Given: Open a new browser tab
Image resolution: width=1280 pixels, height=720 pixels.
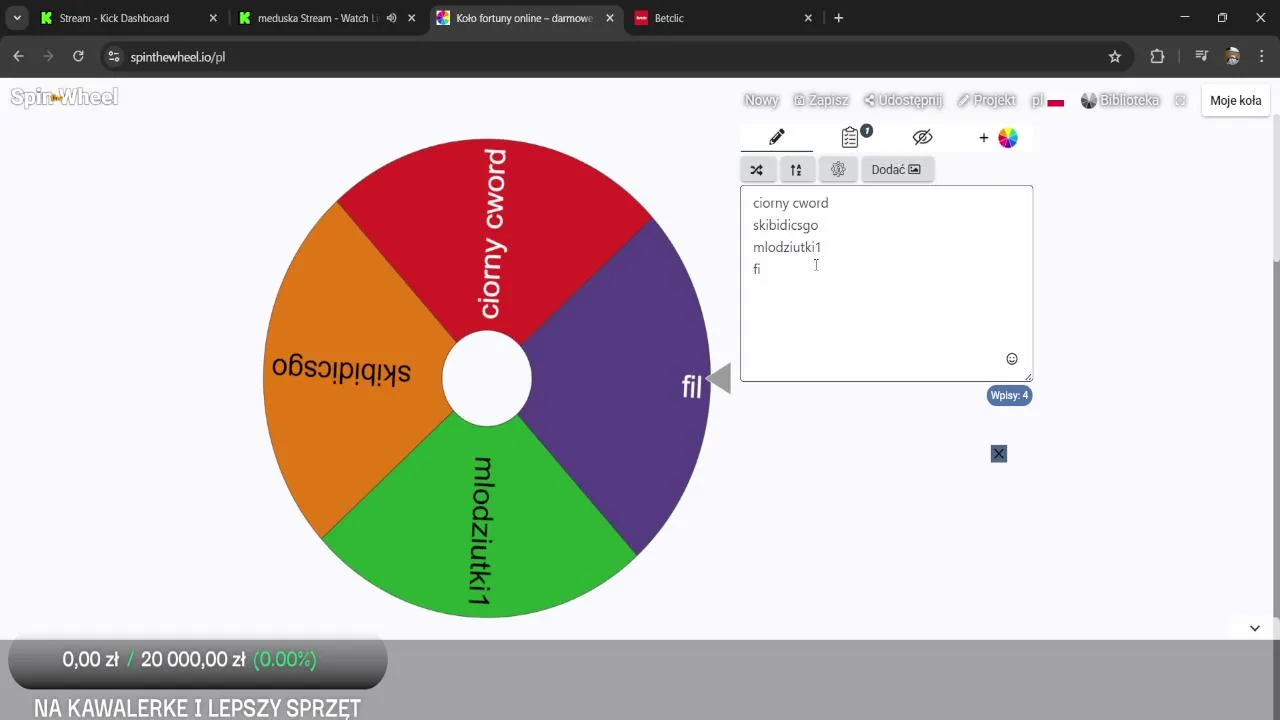Looking at the screenshot, I should (x=838, y=18).
